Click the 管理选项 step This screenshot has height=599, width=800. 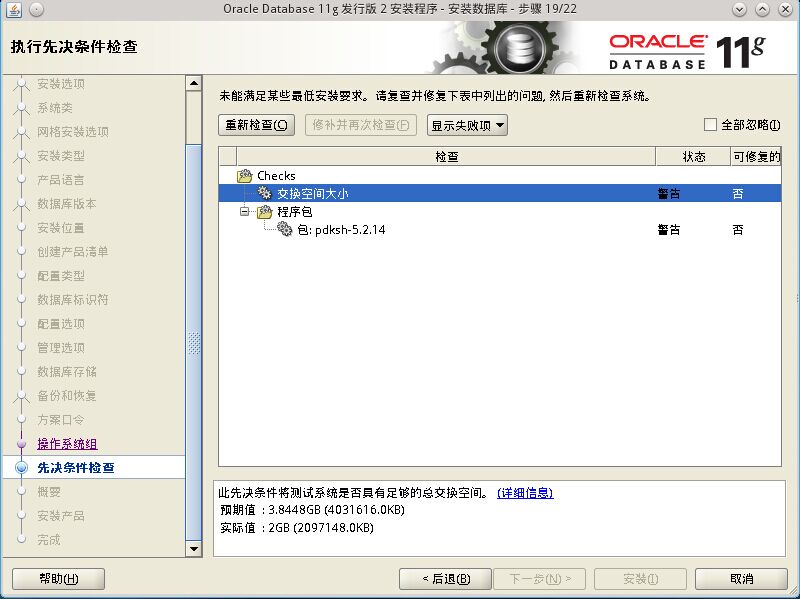(61, 347)
